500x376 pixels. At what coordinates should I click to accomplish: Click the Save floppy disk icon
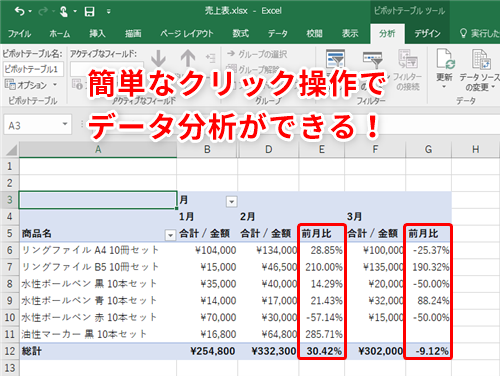pyautogui.click(x=89, y=12)
